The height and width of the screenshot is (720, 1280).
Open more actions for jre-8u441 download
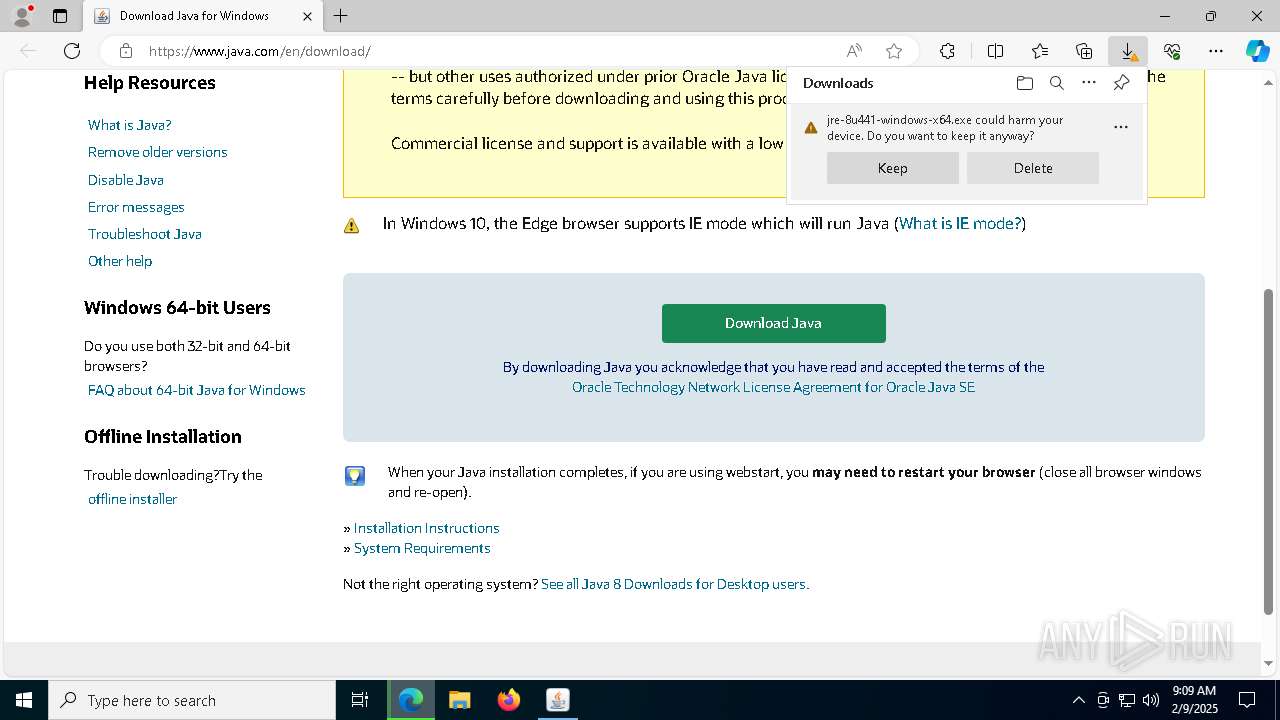tap(1121, 127)
